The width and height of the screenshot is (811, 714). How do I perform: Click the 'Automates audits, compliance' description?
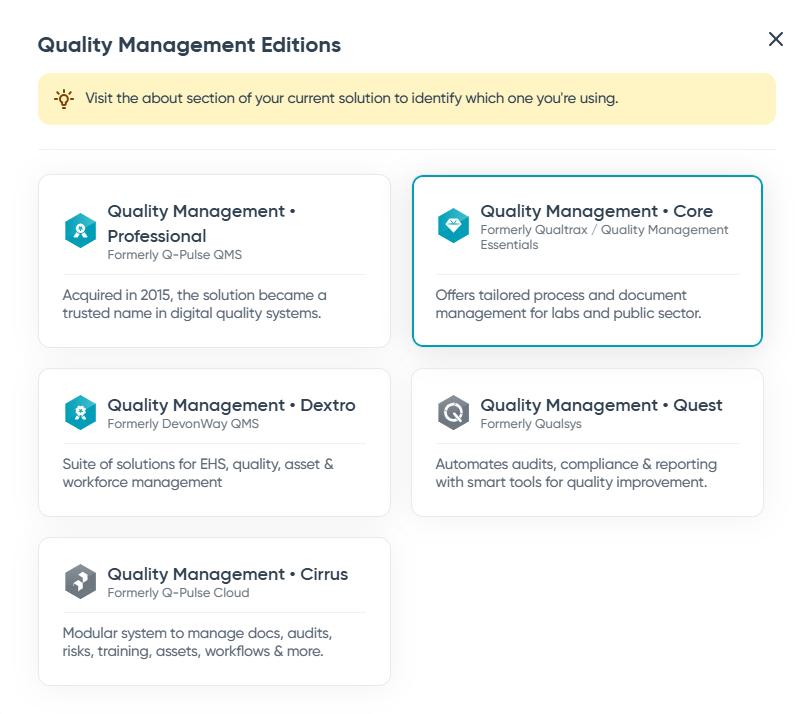click(575, 473)
